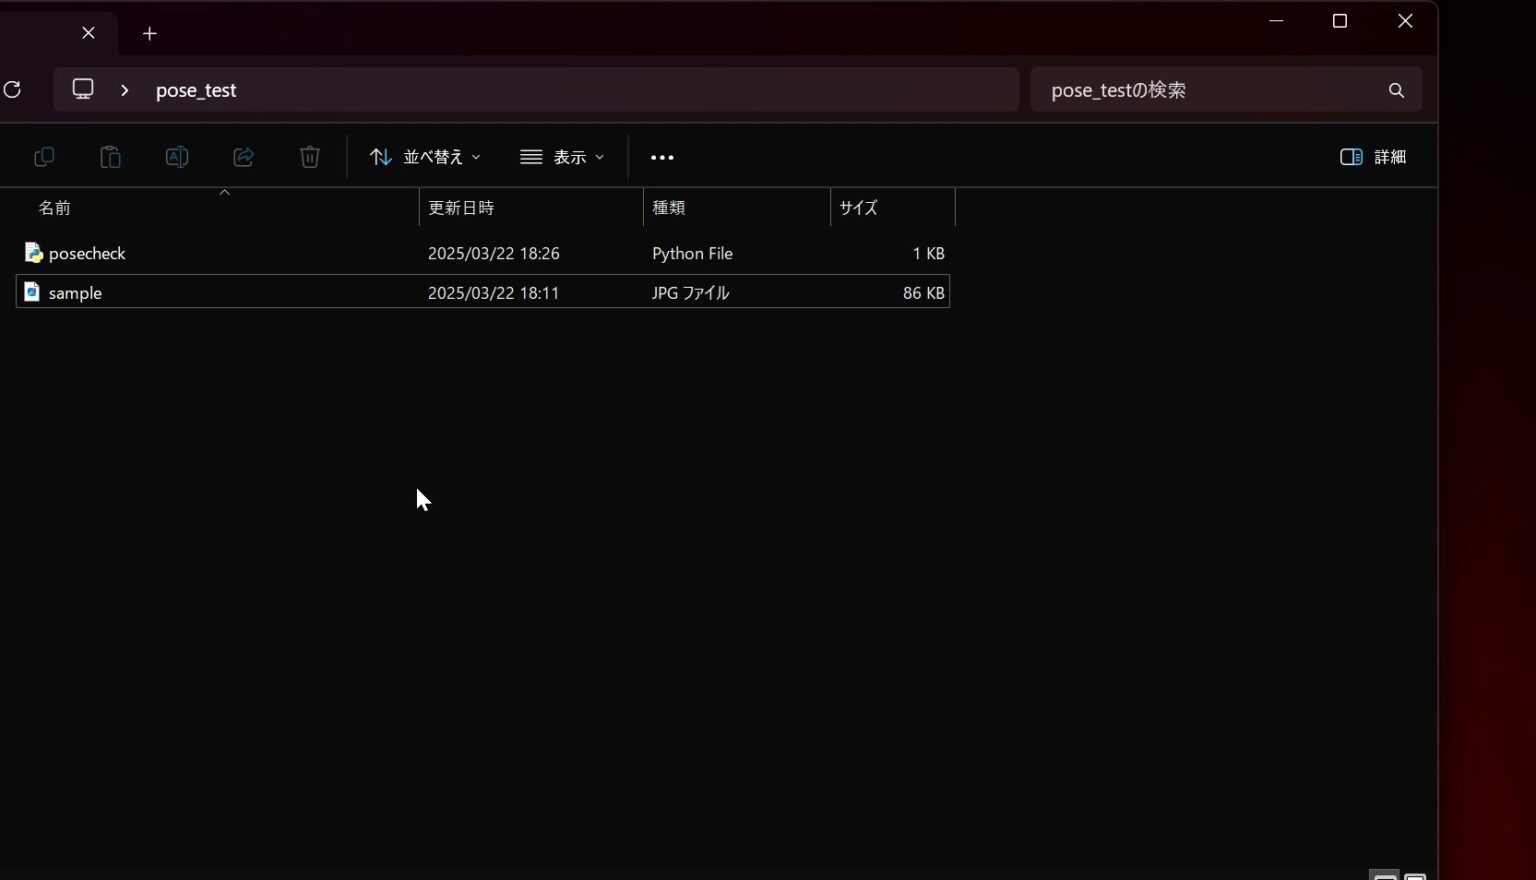Click the pose_testの検索 search field
1536x880 pixels.
[x=1200, y=90]
